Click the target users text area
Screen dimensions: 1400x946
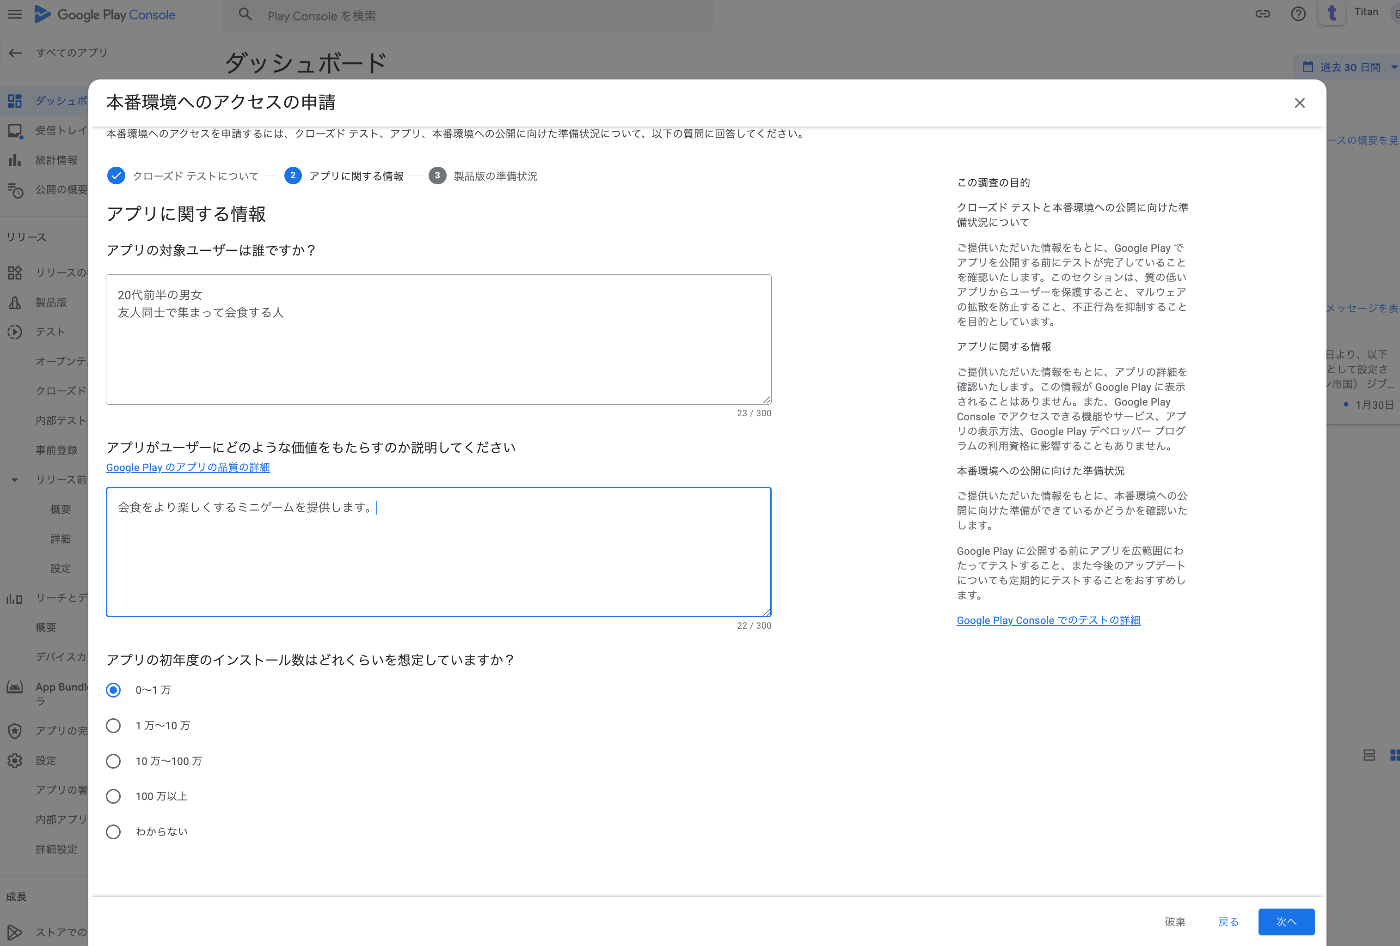pyautogui.click(x=439, y=340)
